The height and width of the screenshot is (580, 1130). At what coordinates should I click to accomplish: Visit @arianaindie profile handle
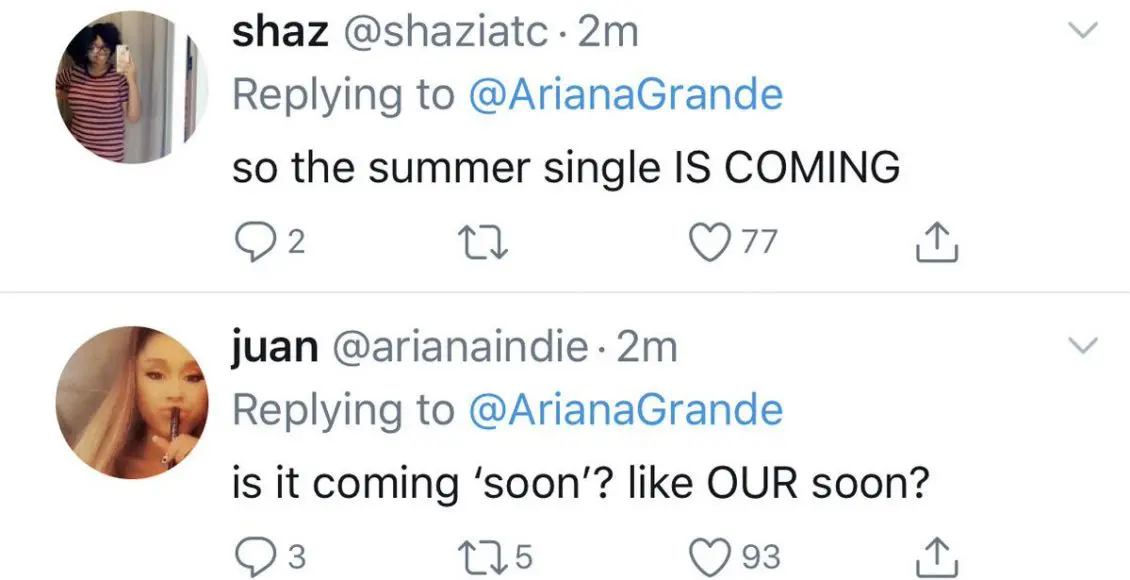(463, 348)
